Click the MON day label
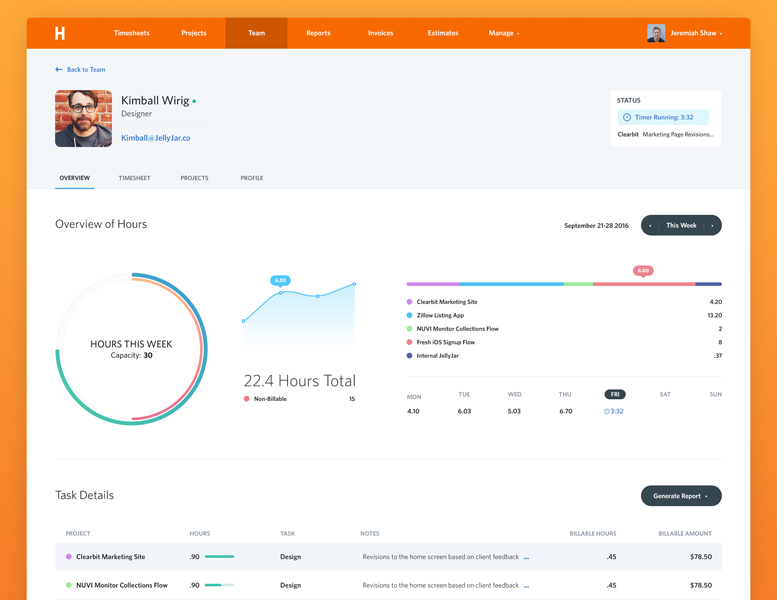 point(414,396)
